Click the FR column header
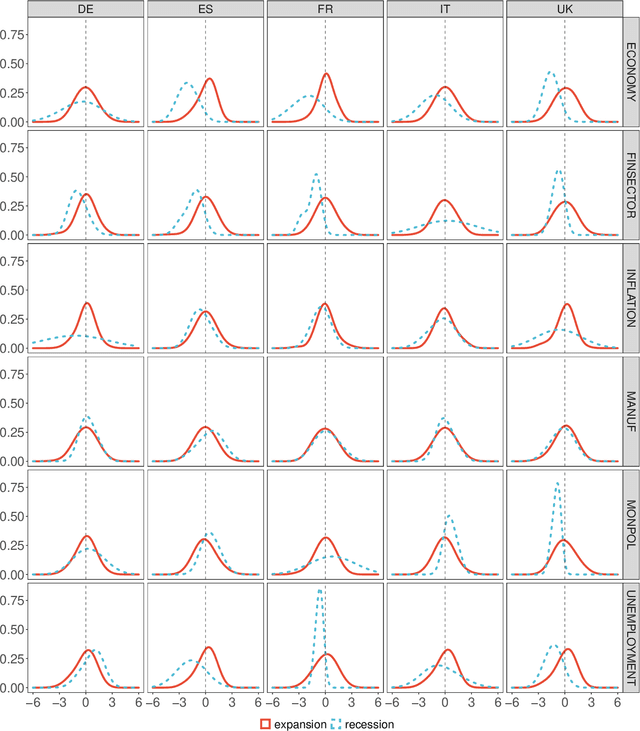Viewport: 640px width, 731px height. (325, 9)
